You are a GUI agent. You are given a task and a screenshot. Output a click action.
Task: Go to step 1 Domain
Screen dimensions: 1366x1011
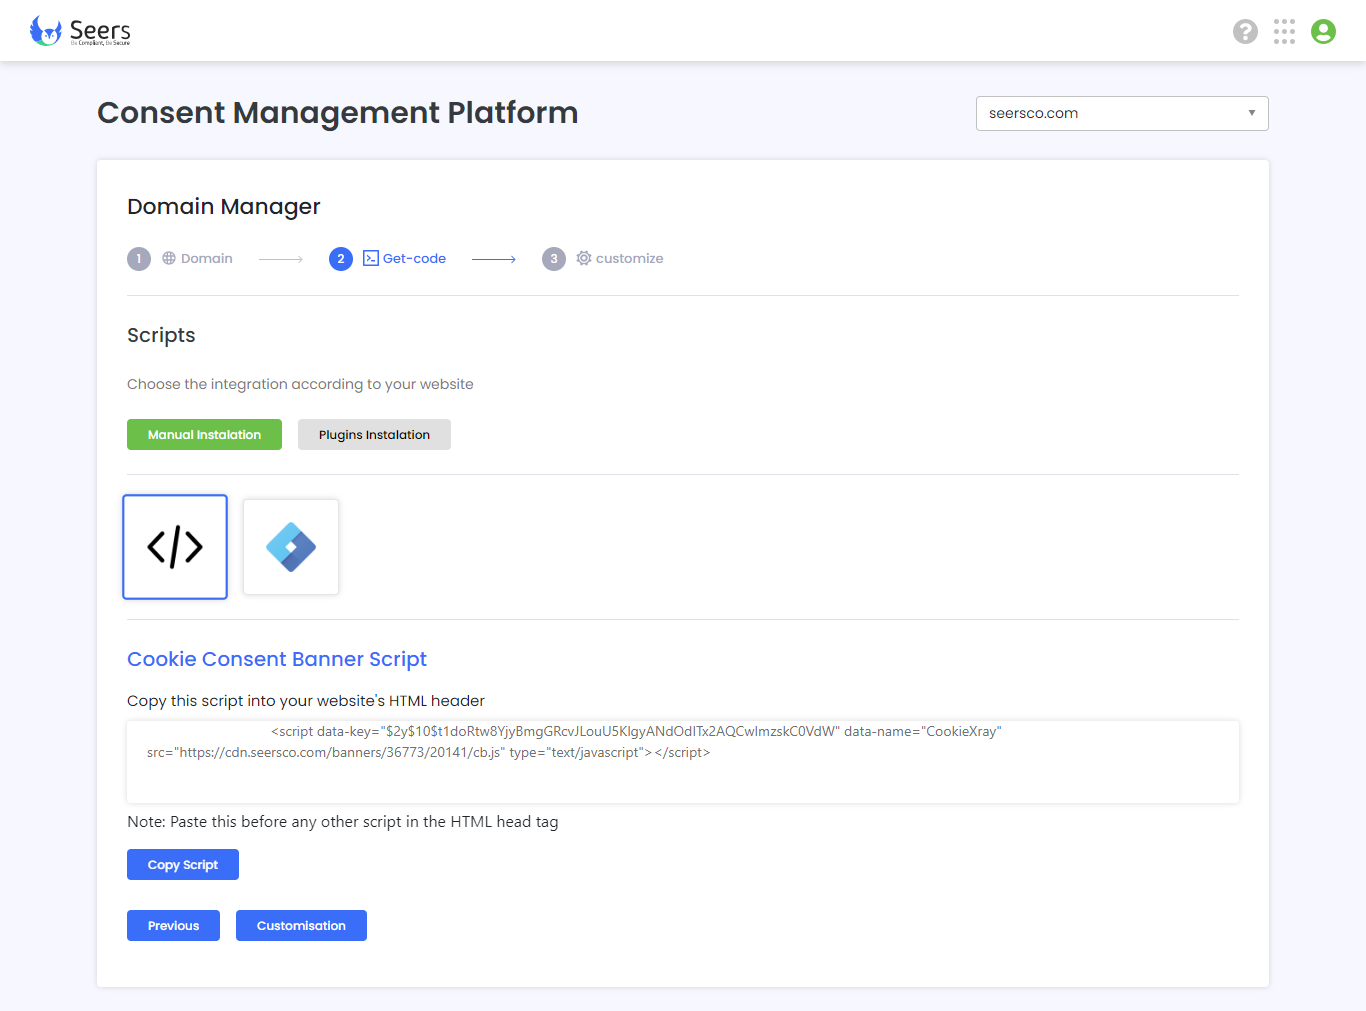coord(180,259)
